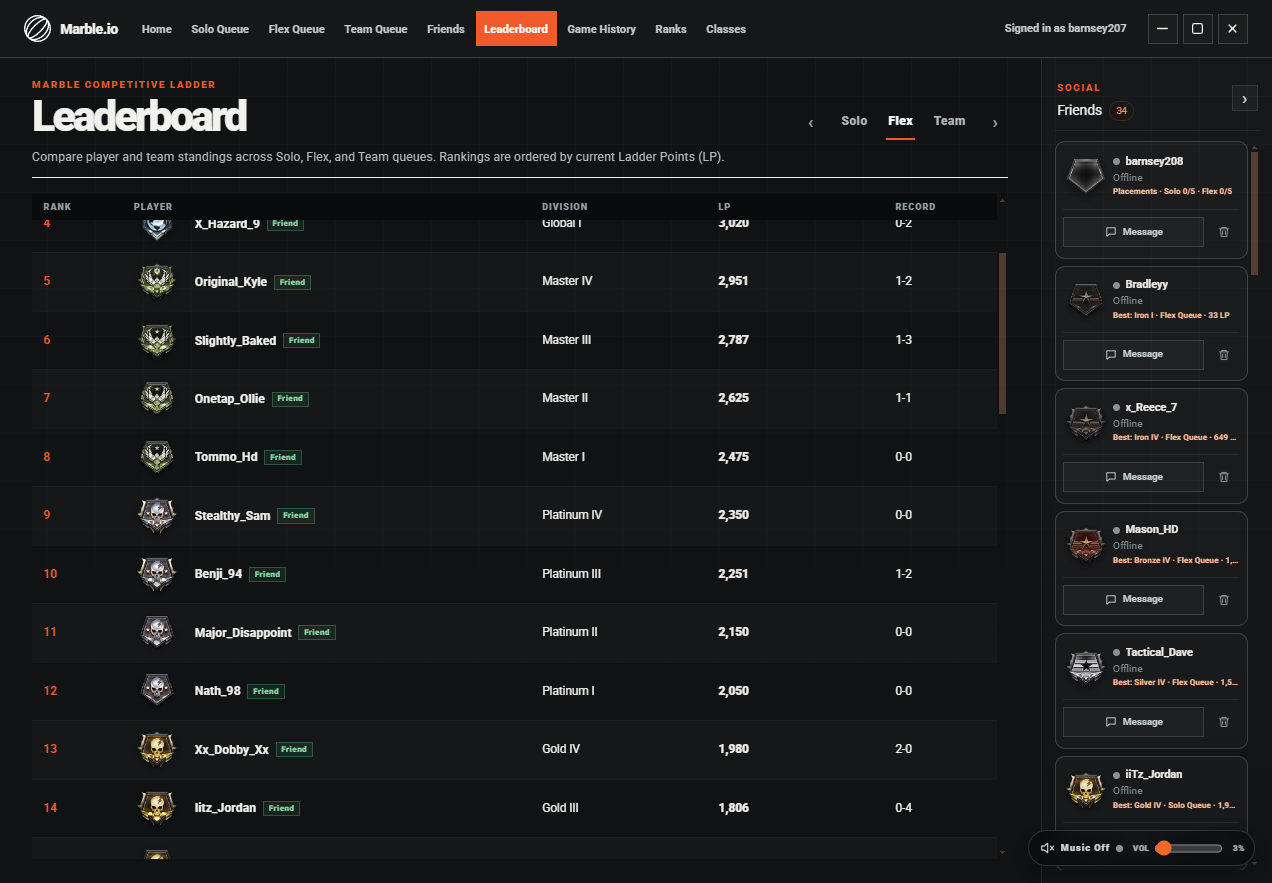Click the Rank column header
1272x883 pixels.
click(57, 207)
